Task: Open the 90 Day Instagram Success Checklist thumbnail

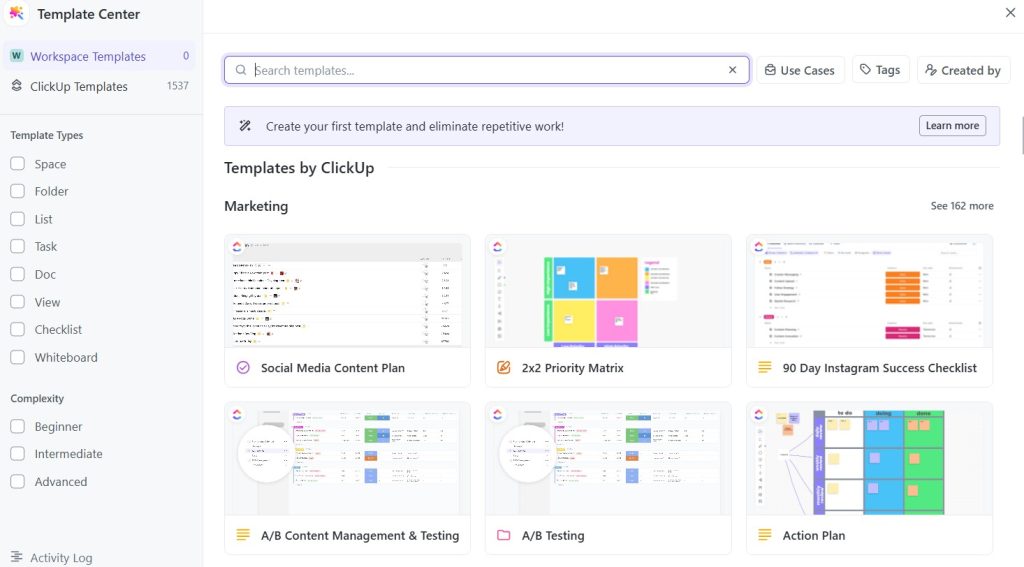Action: point(869,291)
